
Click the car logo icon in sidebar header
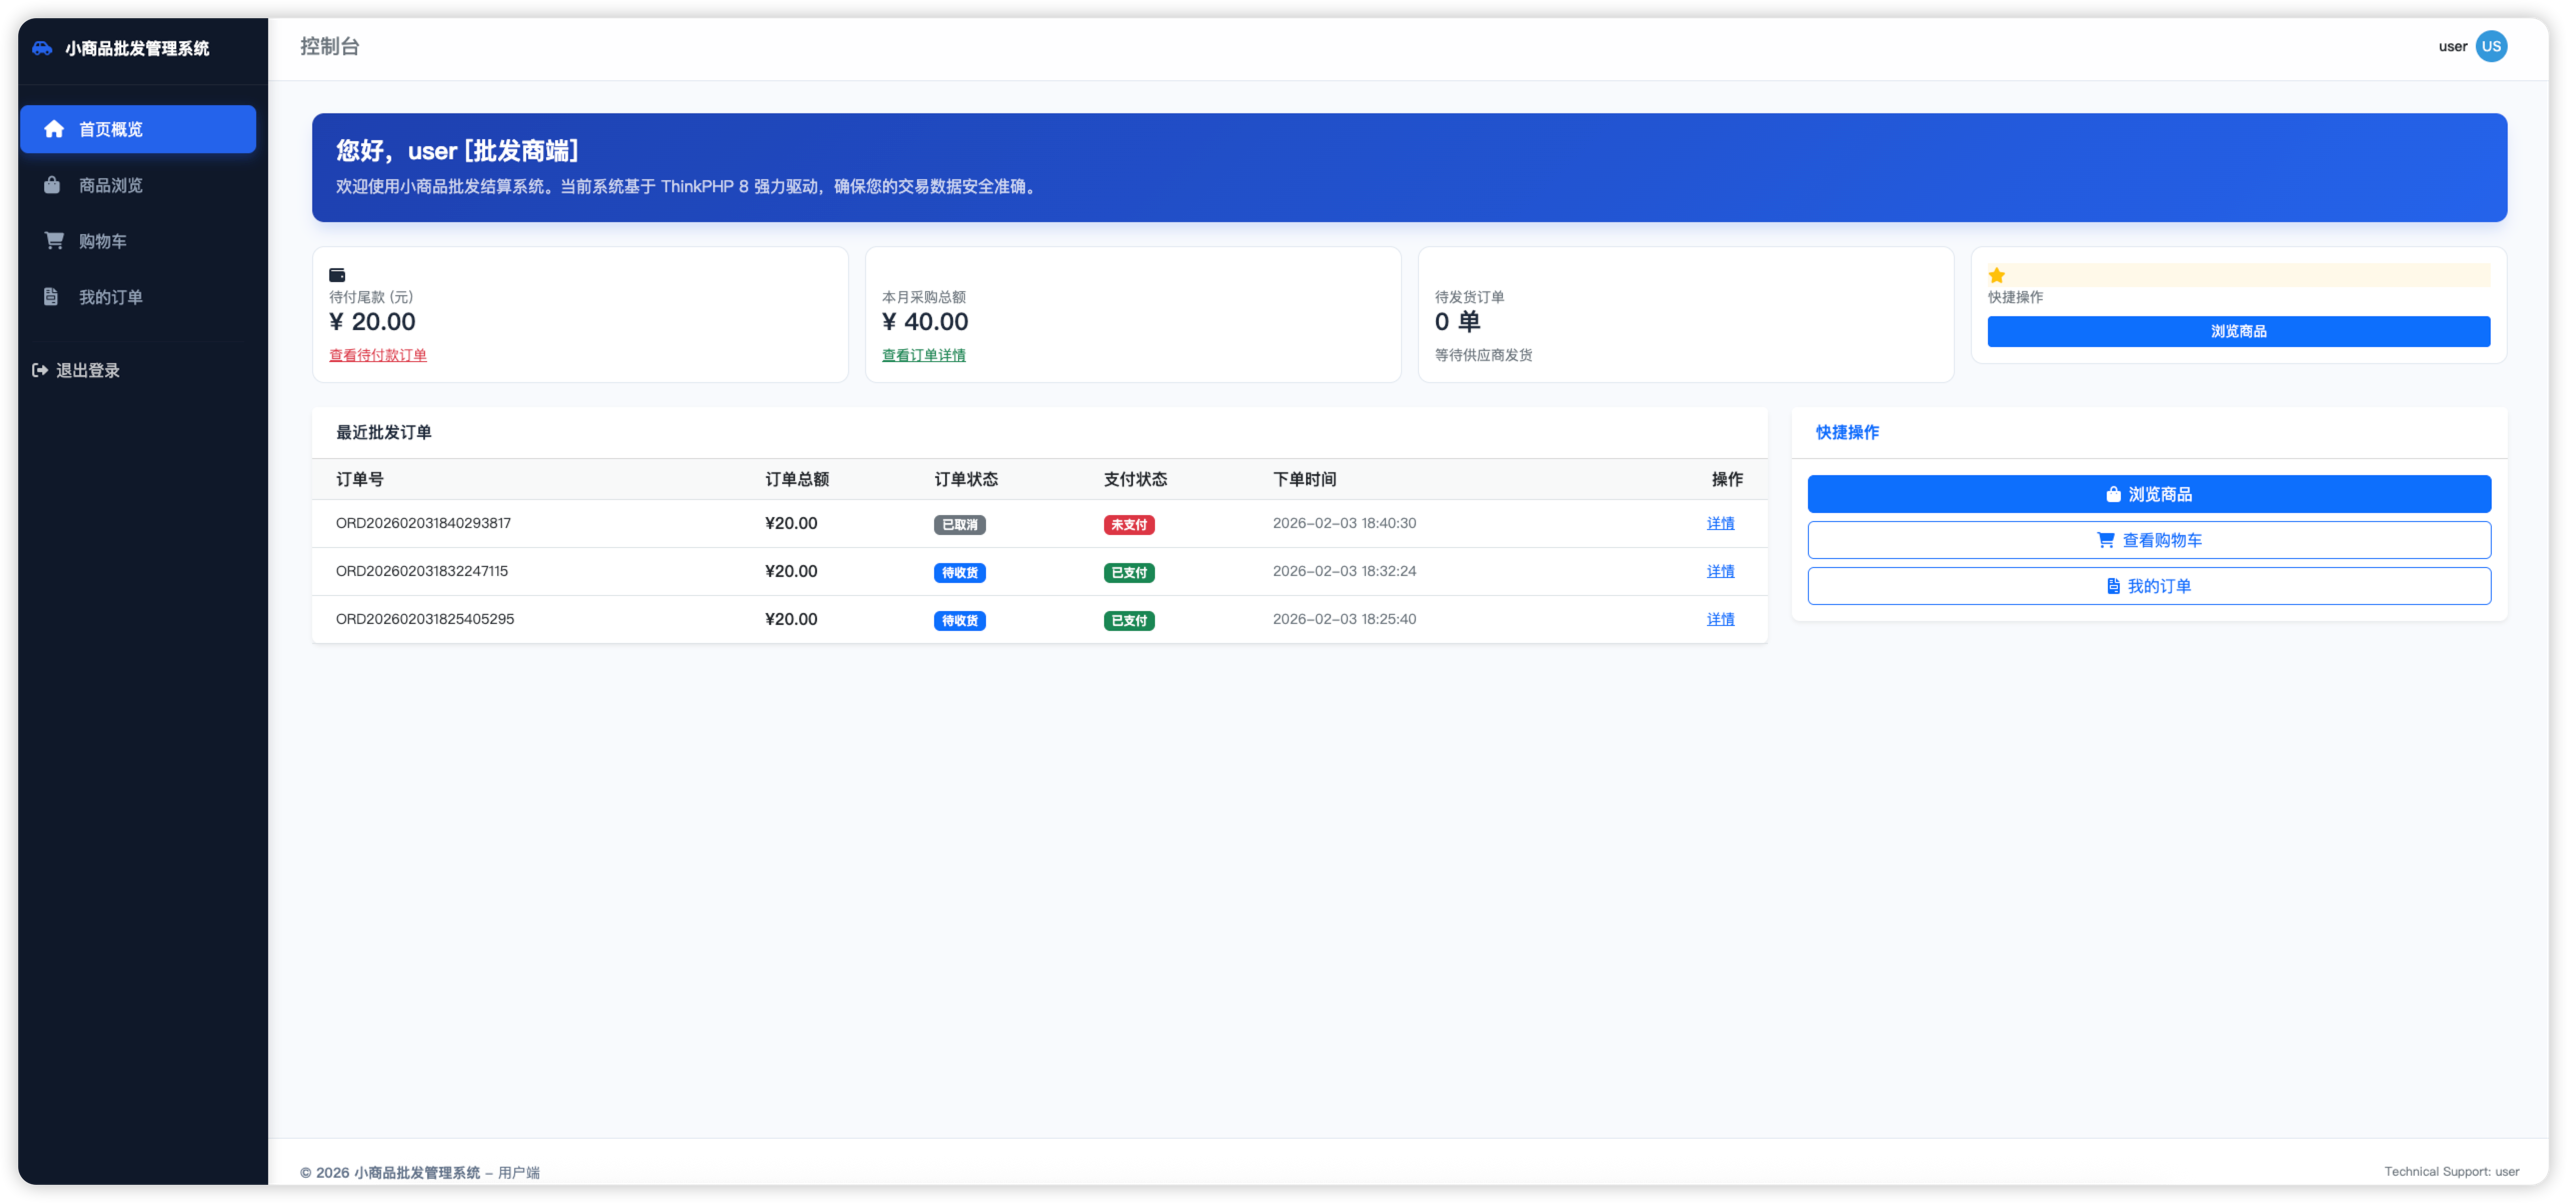point(42,48)
